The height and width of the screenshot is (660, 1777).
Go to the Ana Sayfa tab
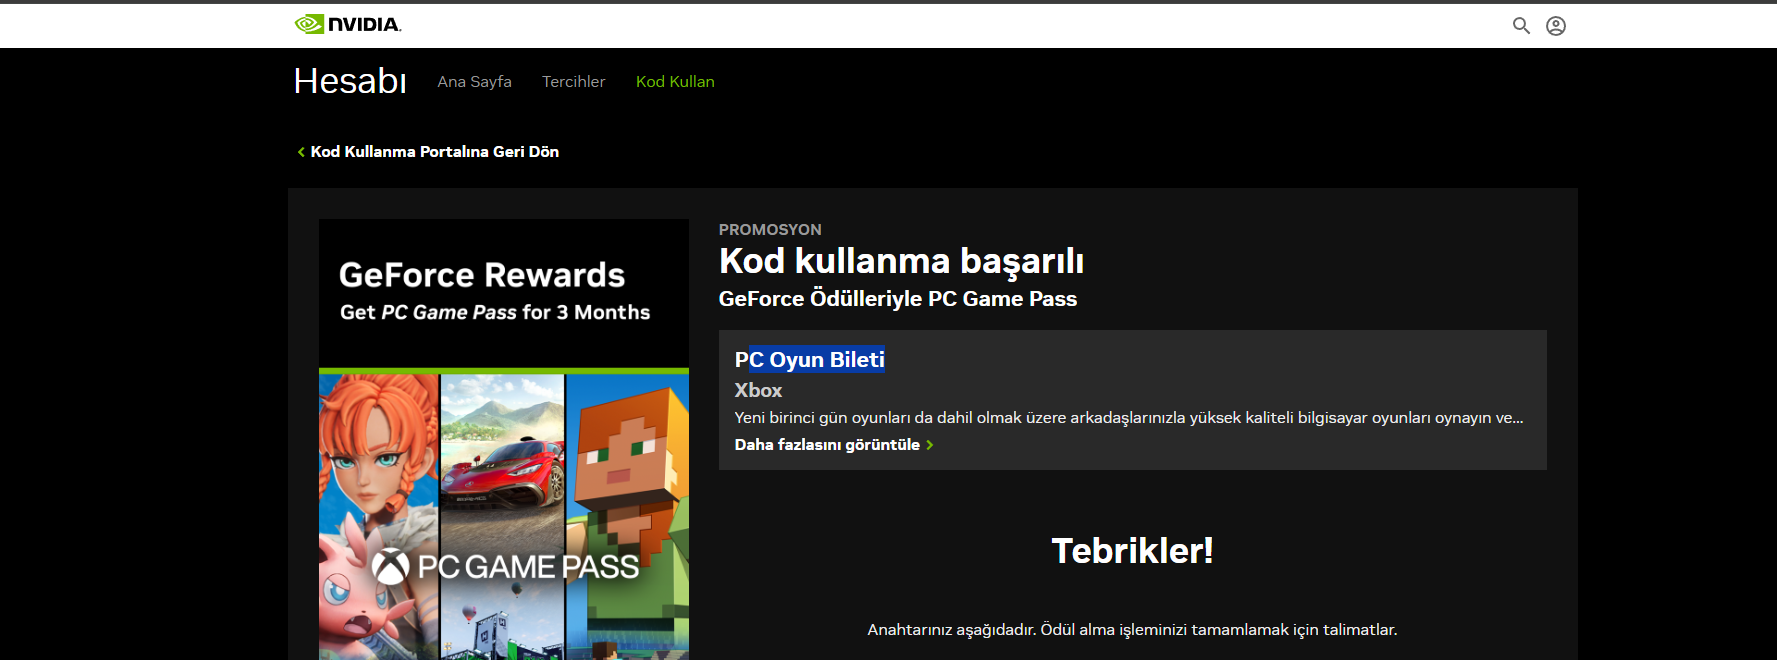coord(474,82)
